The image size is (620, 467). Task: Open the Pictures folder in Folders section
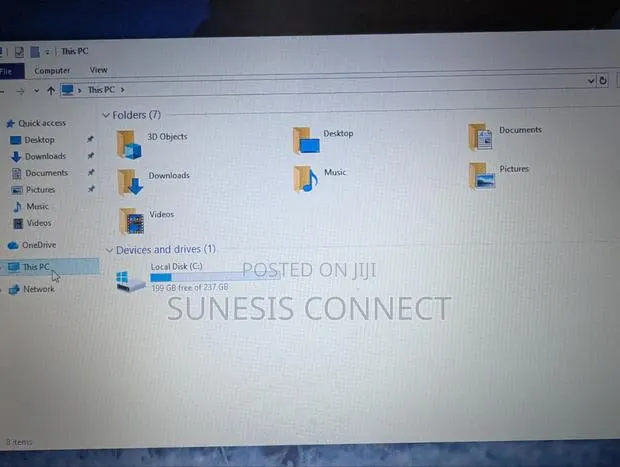482,176
